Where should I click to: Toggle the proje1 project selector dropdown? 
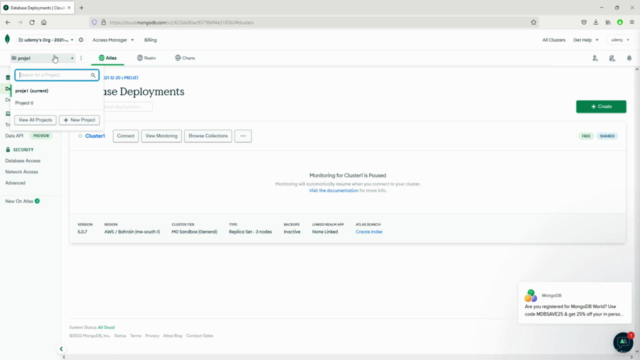[x=42, y=58]
